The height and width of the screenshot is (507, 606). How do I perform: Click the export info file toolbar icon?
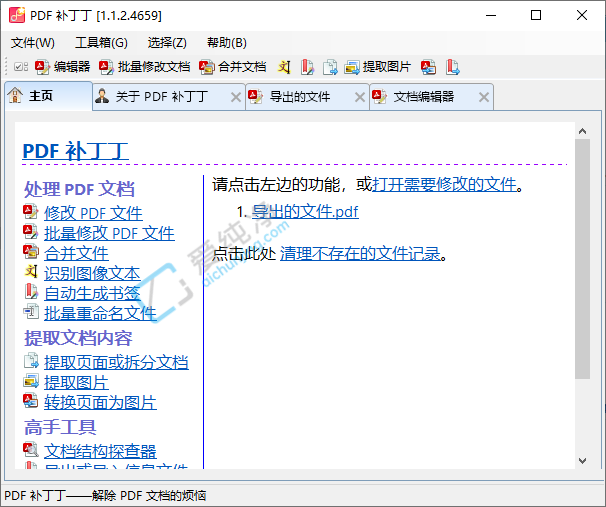[x=452, y=67]
